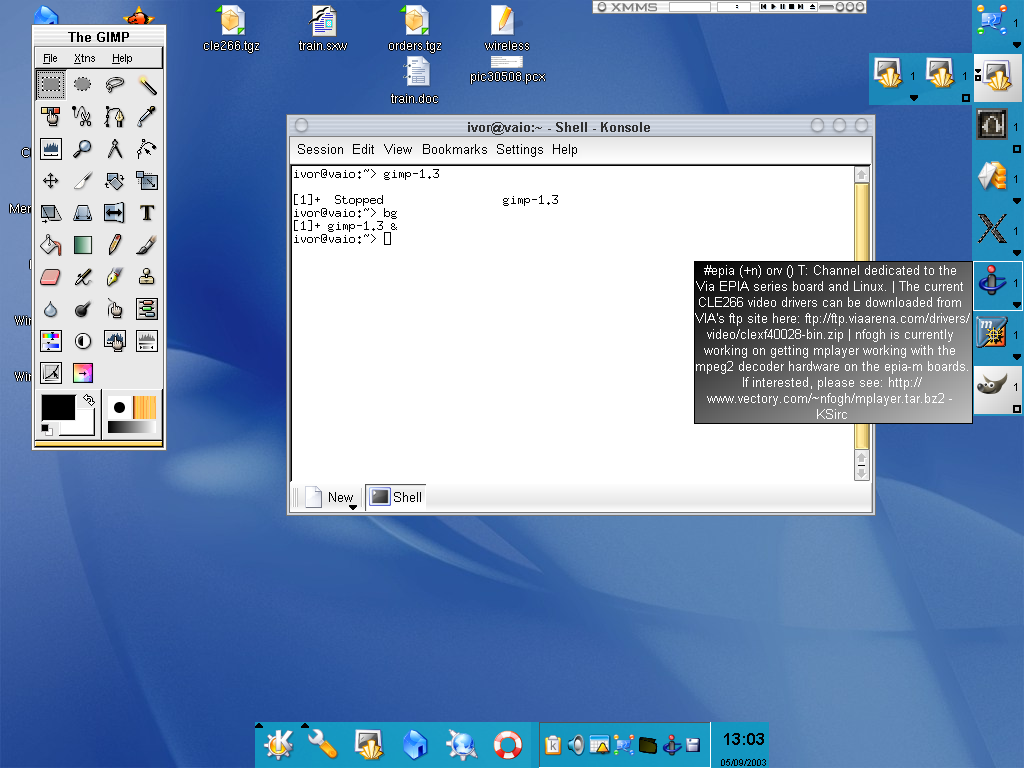Viewport: 1024px width, 768px height.
Task: Open the black foreground color swatch
Action: tap(58, 408)
